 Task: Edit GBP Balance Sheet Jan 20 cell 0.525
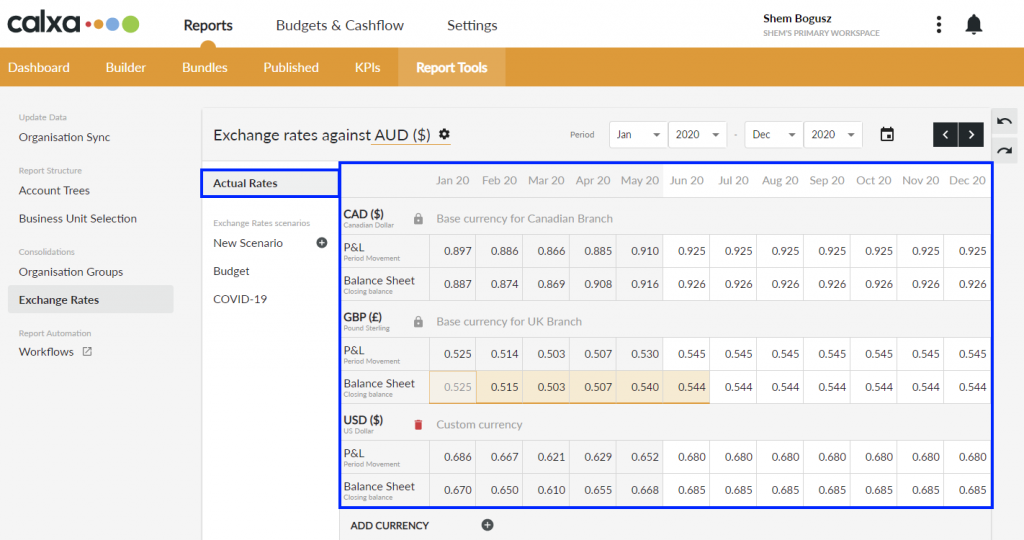coord(453,387)
